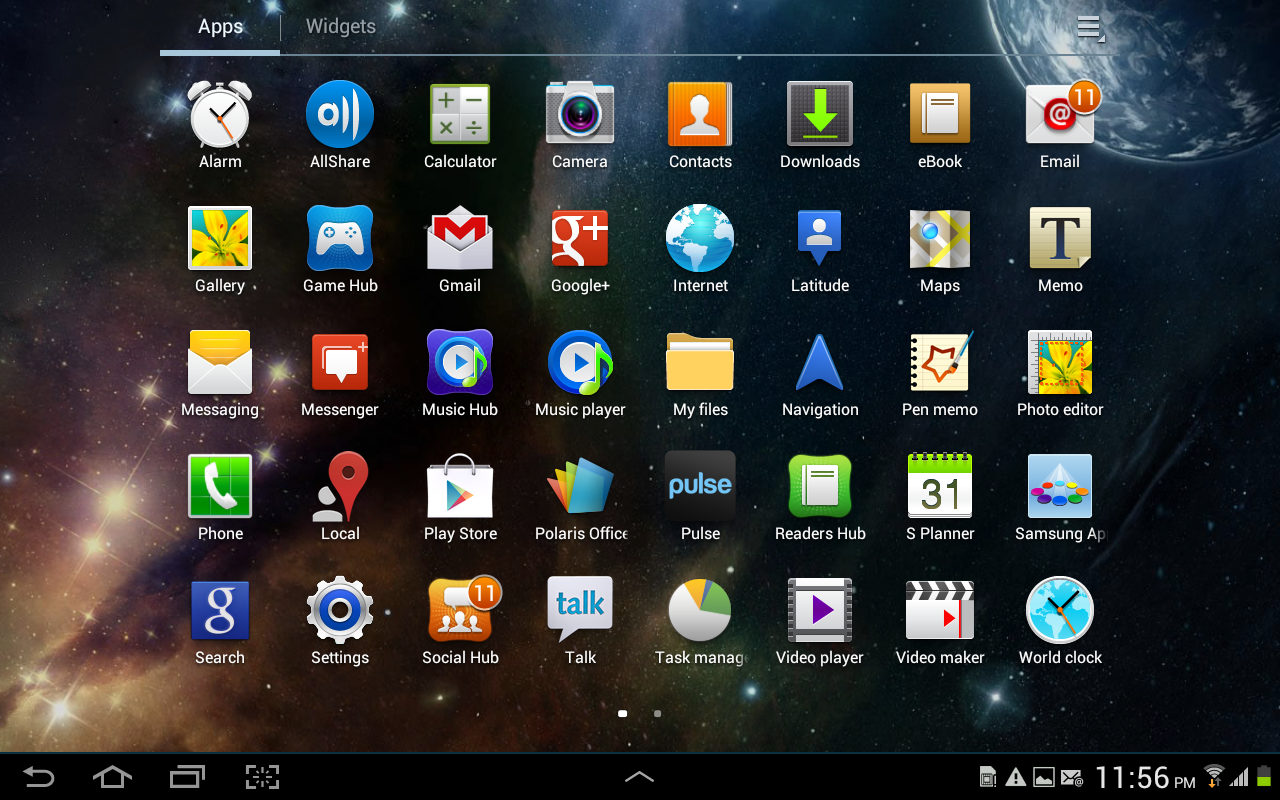Open the Local places app
This screenshot has height=800, width=1280.
click(x=340, y=497)
